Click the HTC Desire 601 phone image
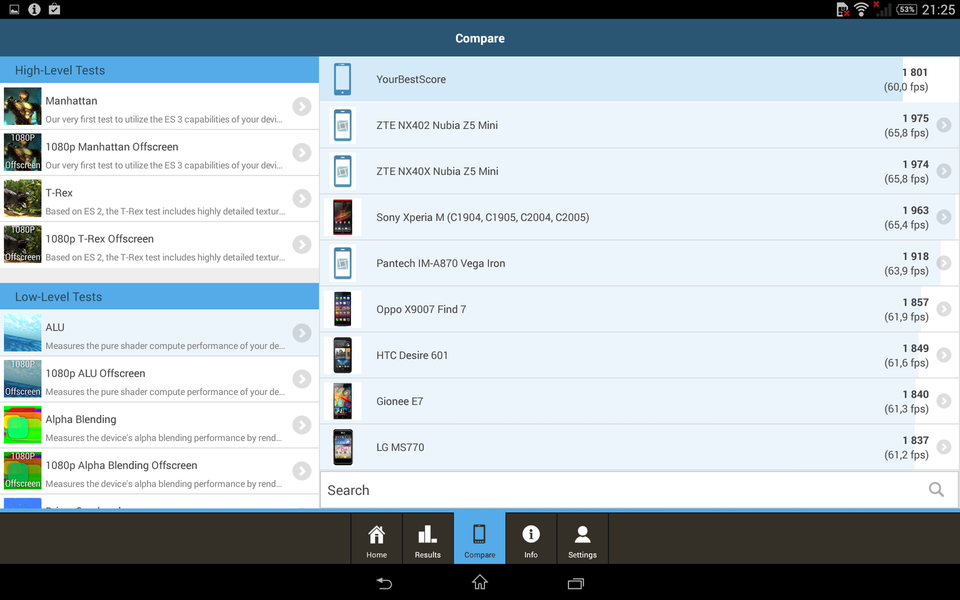This screenshot has height=600, width=960. pyautogui.click(x=343, y=356)
